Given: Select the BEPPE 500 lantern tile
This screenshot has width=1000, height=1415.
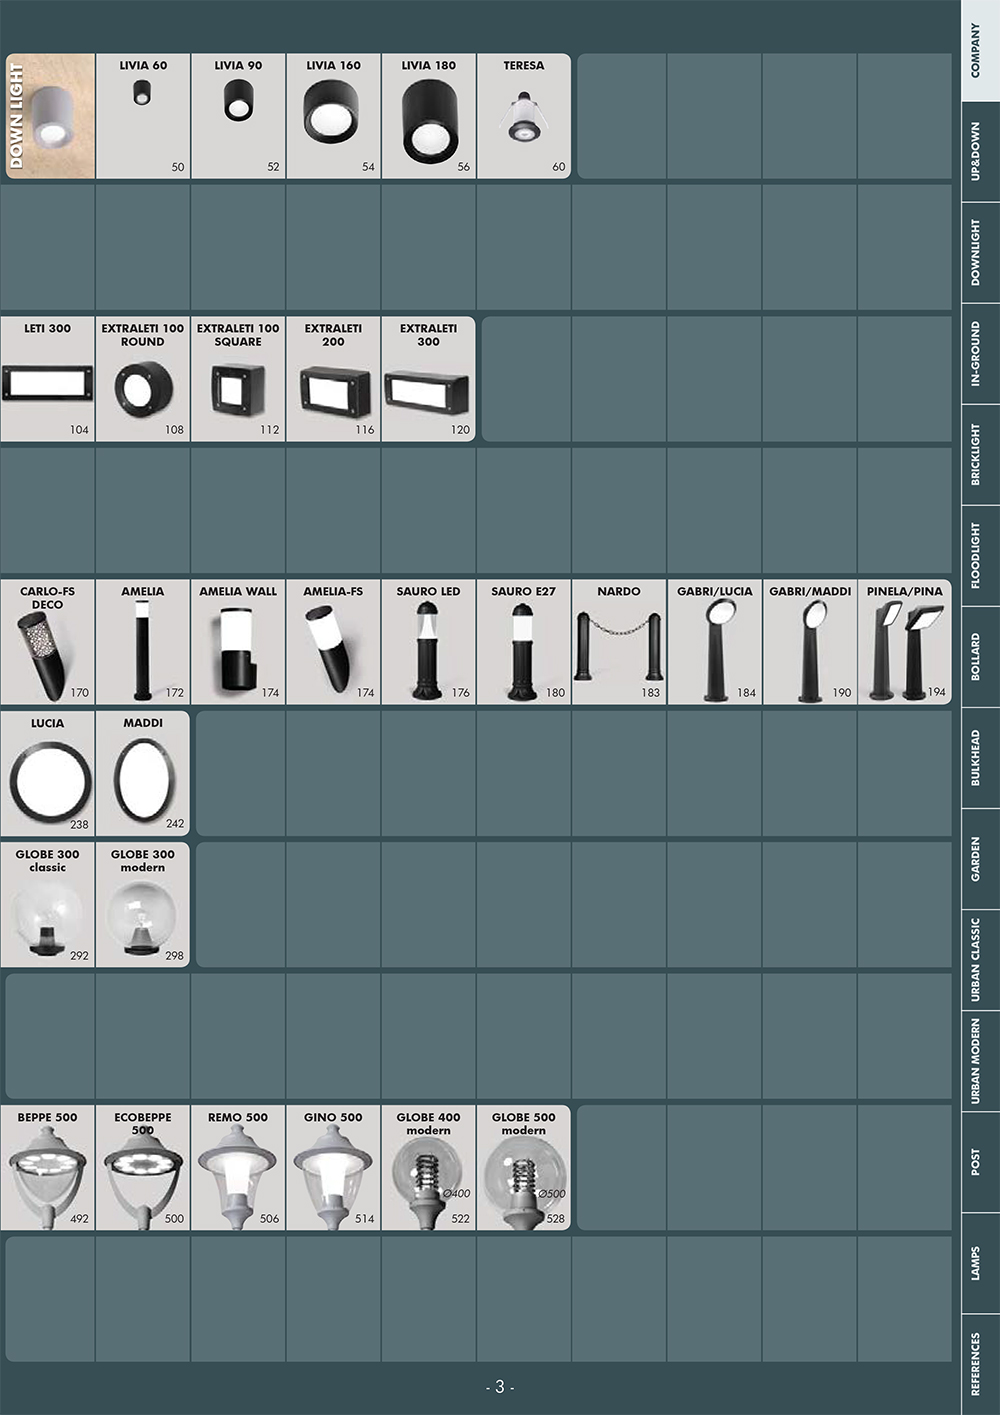Looking at the screenshot, I should click(x=47, y=1168).
